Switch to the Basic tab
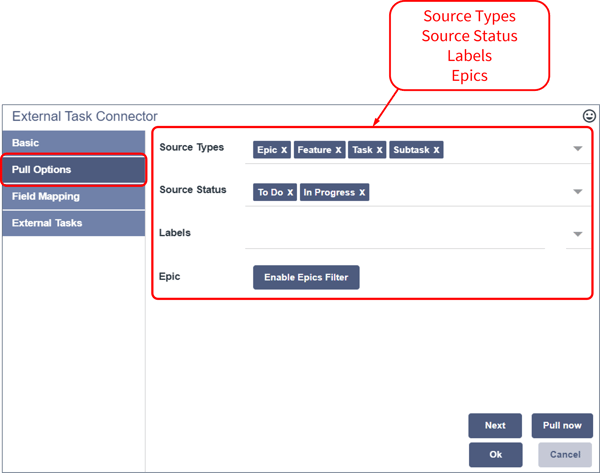This screenshot has width=600, height=473. (x=73, y=143)
